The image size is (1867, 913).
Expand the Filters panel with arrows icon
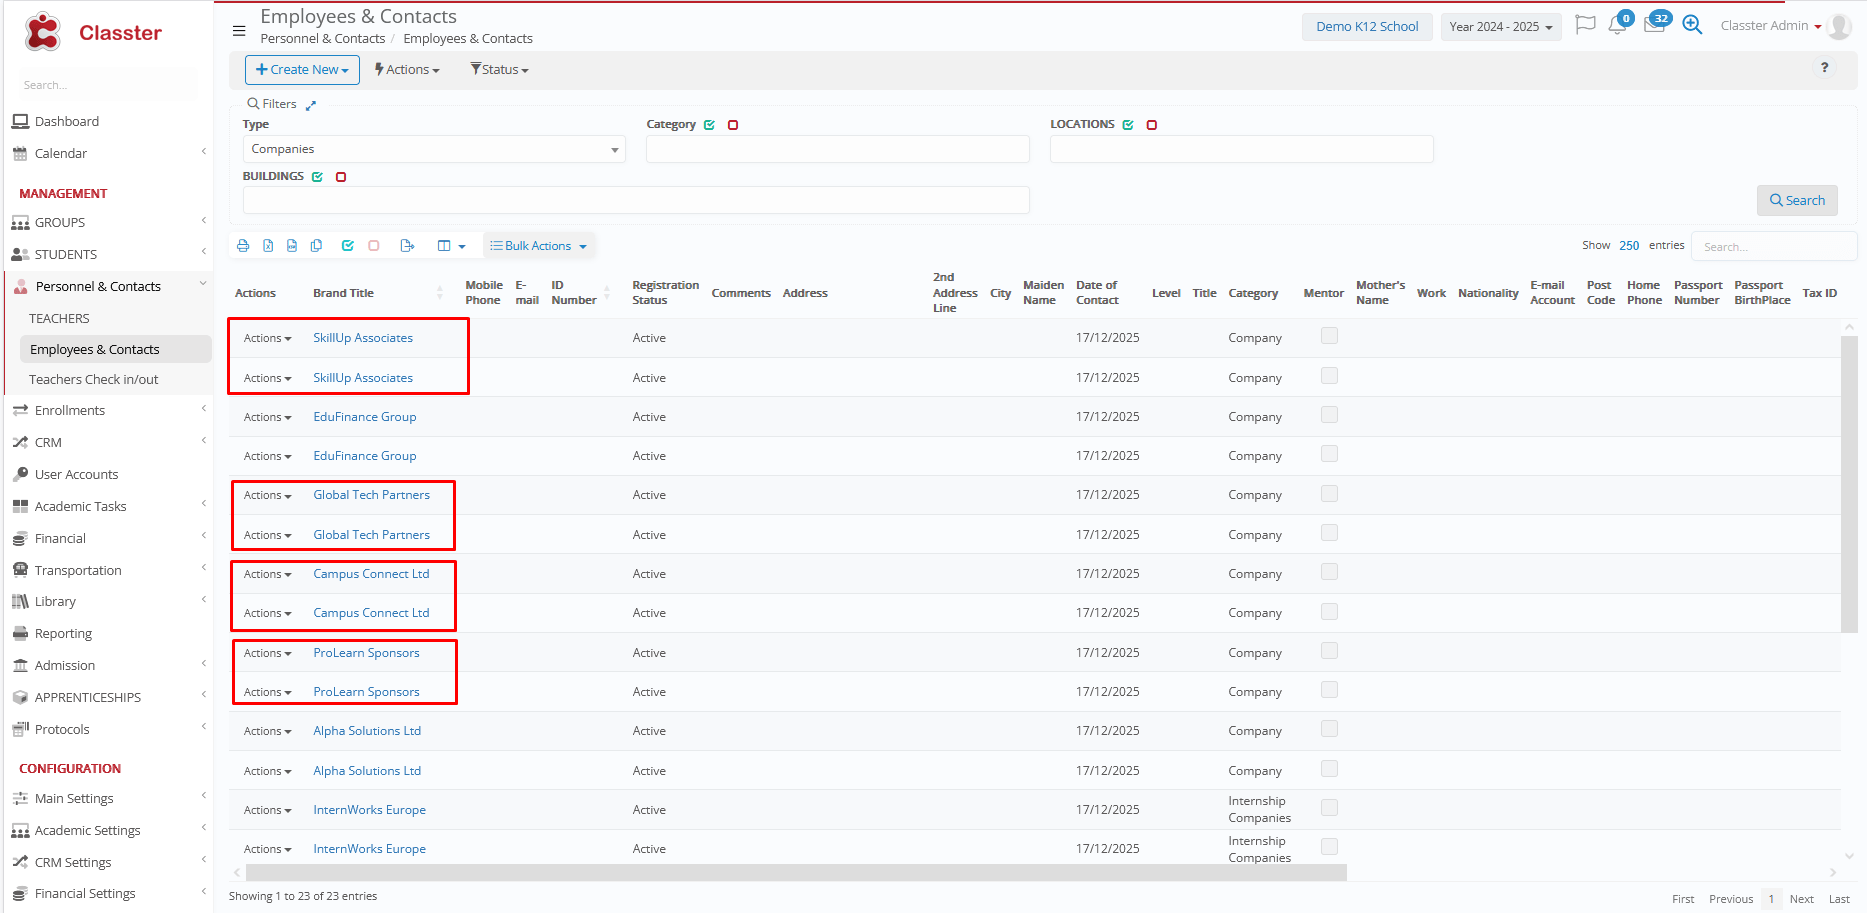pos(311,105)
